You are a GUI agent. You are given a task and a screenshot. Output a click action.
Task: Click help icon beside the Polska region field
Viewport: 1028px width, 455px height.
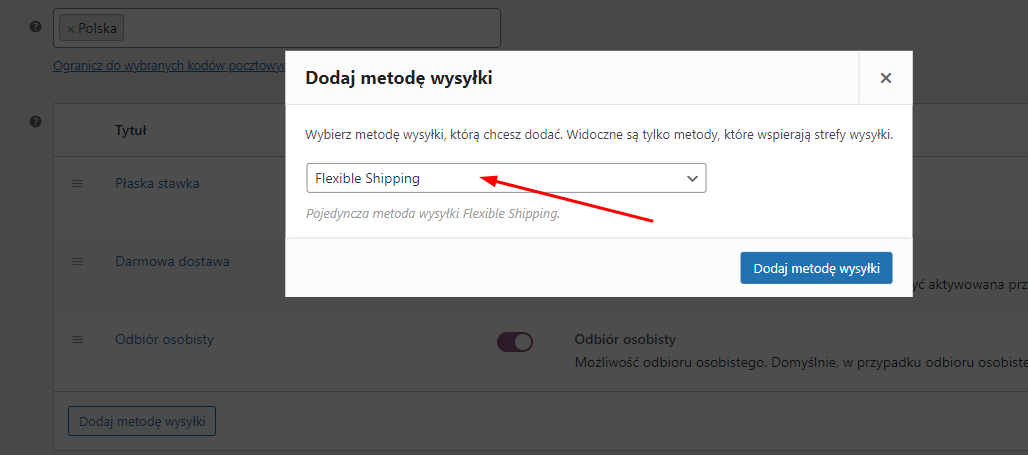tap(36, 27)
